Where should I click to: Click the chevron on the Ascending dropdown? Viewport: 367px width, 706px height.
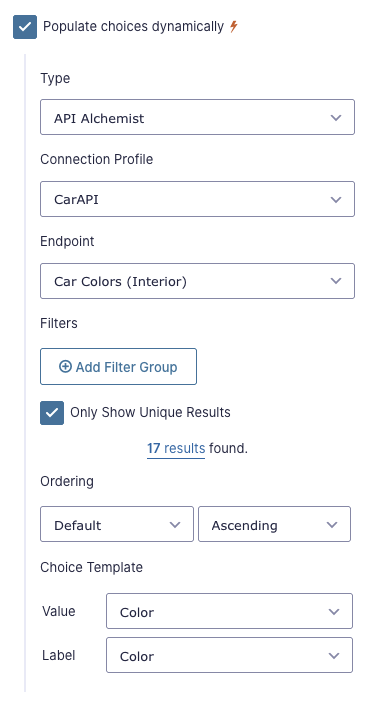click(x=332, y=525)
